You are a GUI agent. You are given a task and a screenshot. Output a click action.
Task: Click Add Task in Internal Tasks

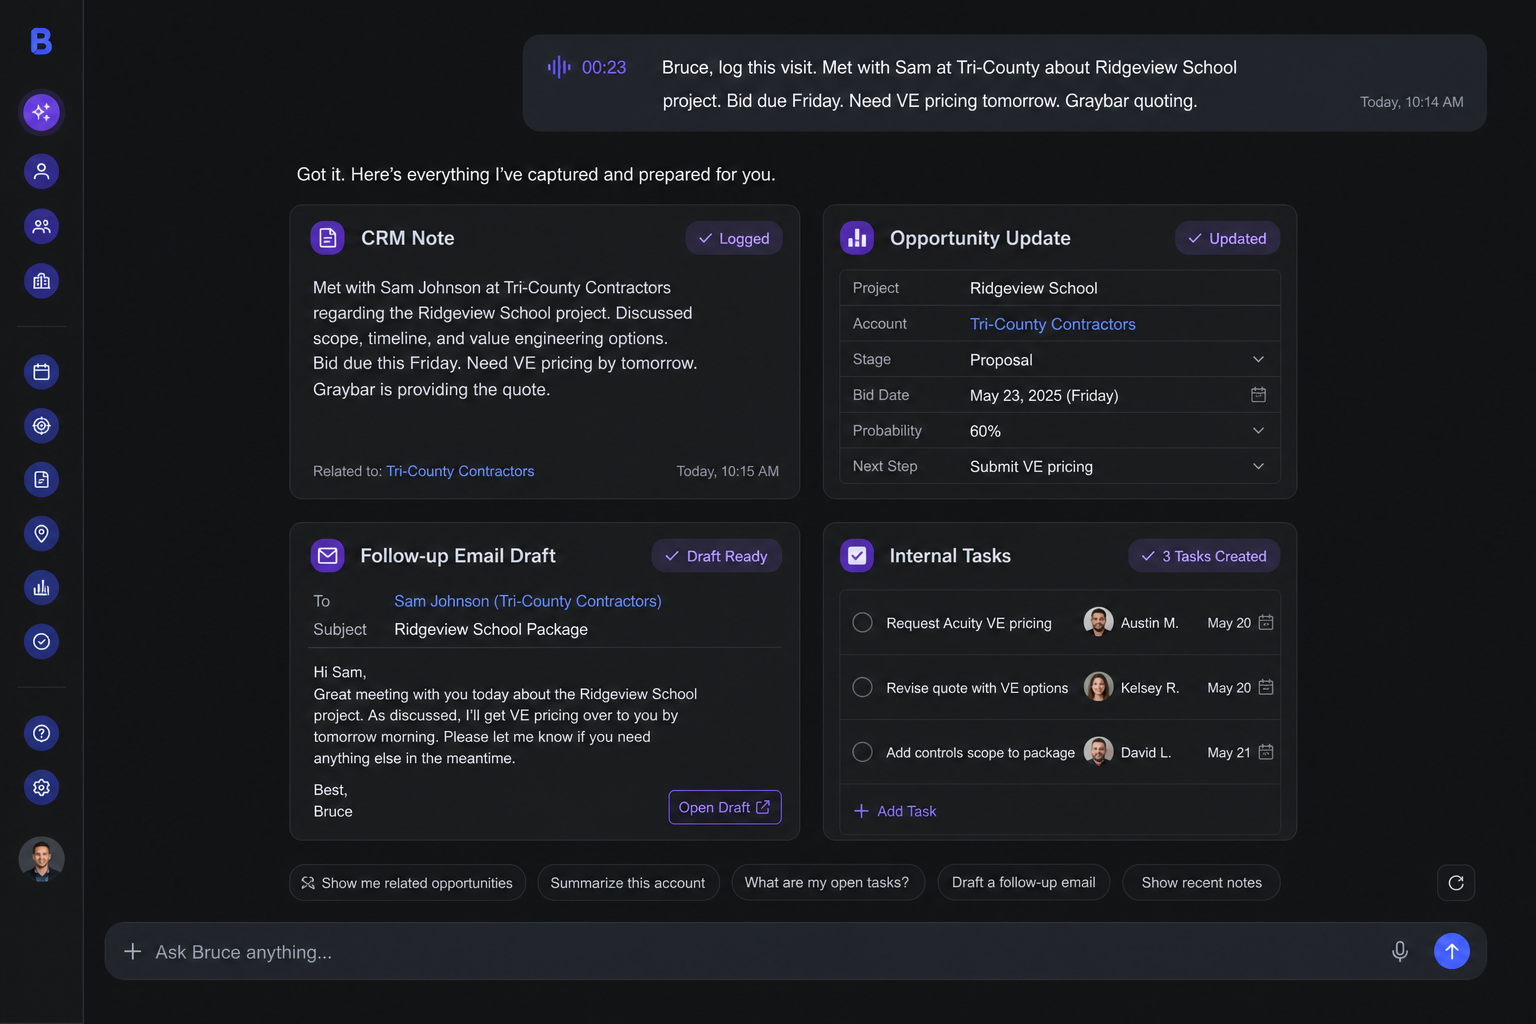895,811
